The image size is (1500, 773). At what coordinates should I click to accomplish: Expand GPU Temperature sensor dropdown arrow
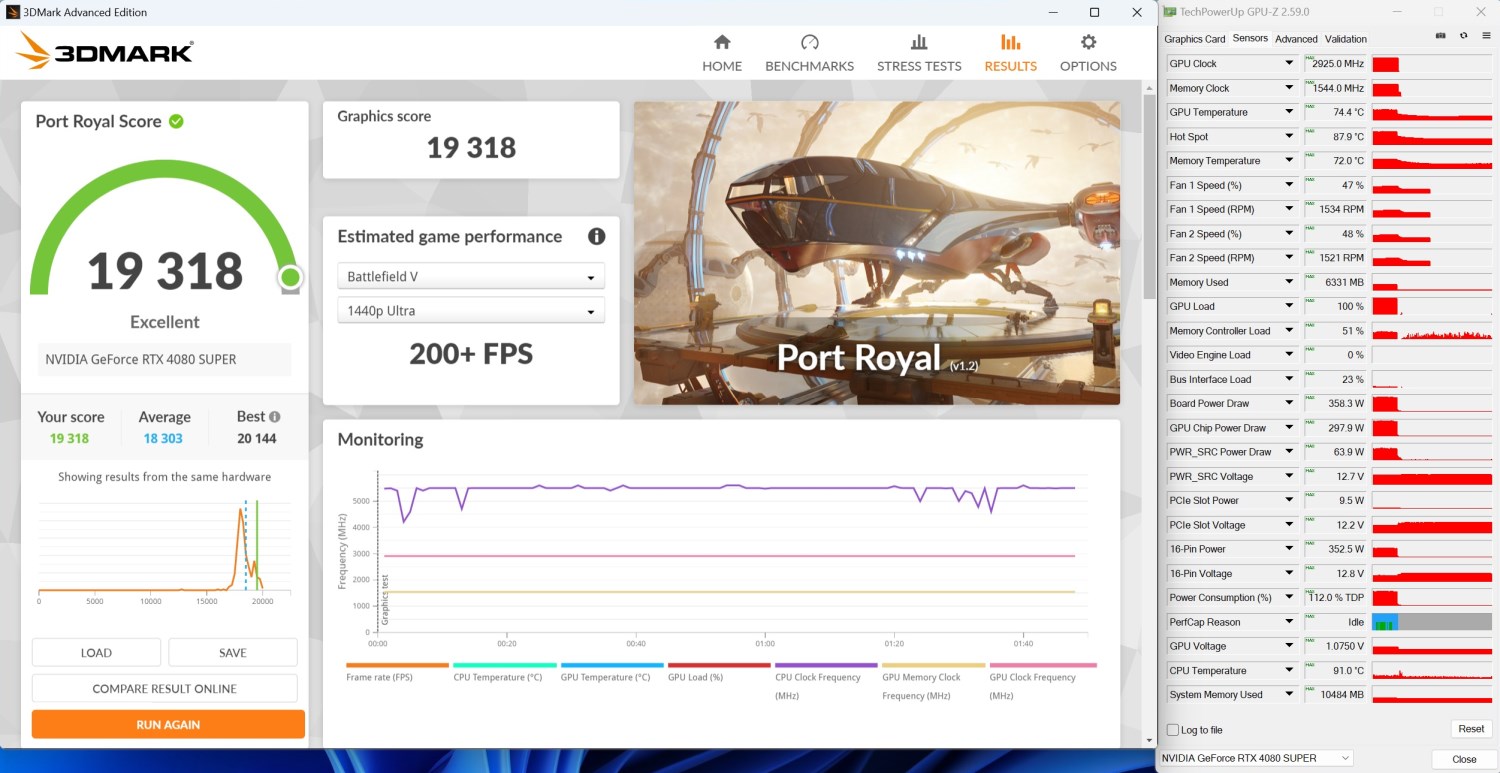[1289, 112]
